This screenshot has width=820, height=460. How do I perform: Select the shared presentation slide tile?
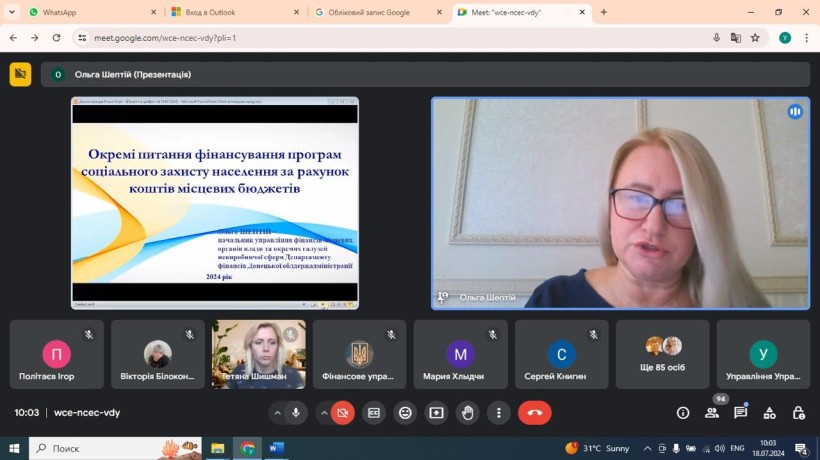click(215, 203)
